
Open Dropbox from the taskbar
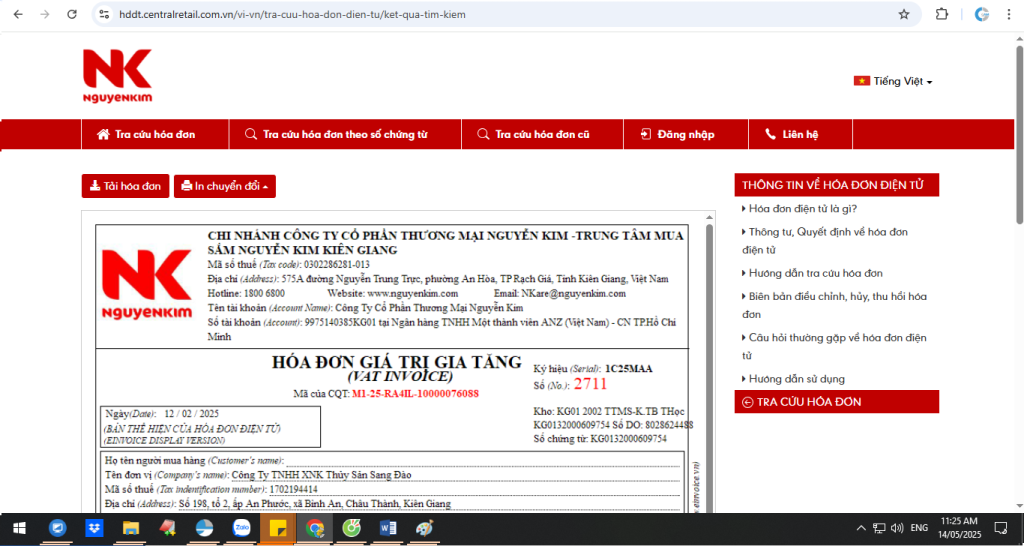(95, 528)
